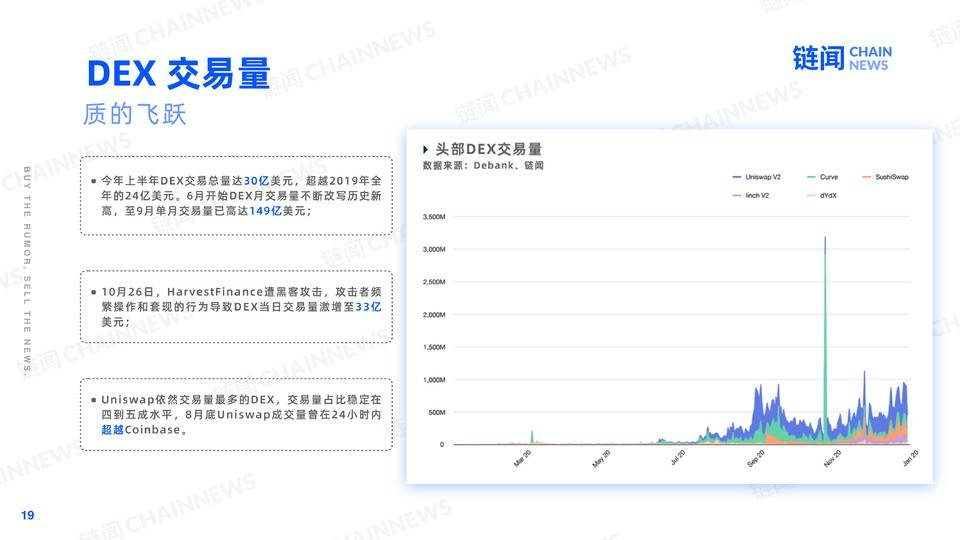The height and width of the screenshot is (540, 960).
Task: Click the 头部DEX交易量 chart title
Action: click(x=489, y=149)
